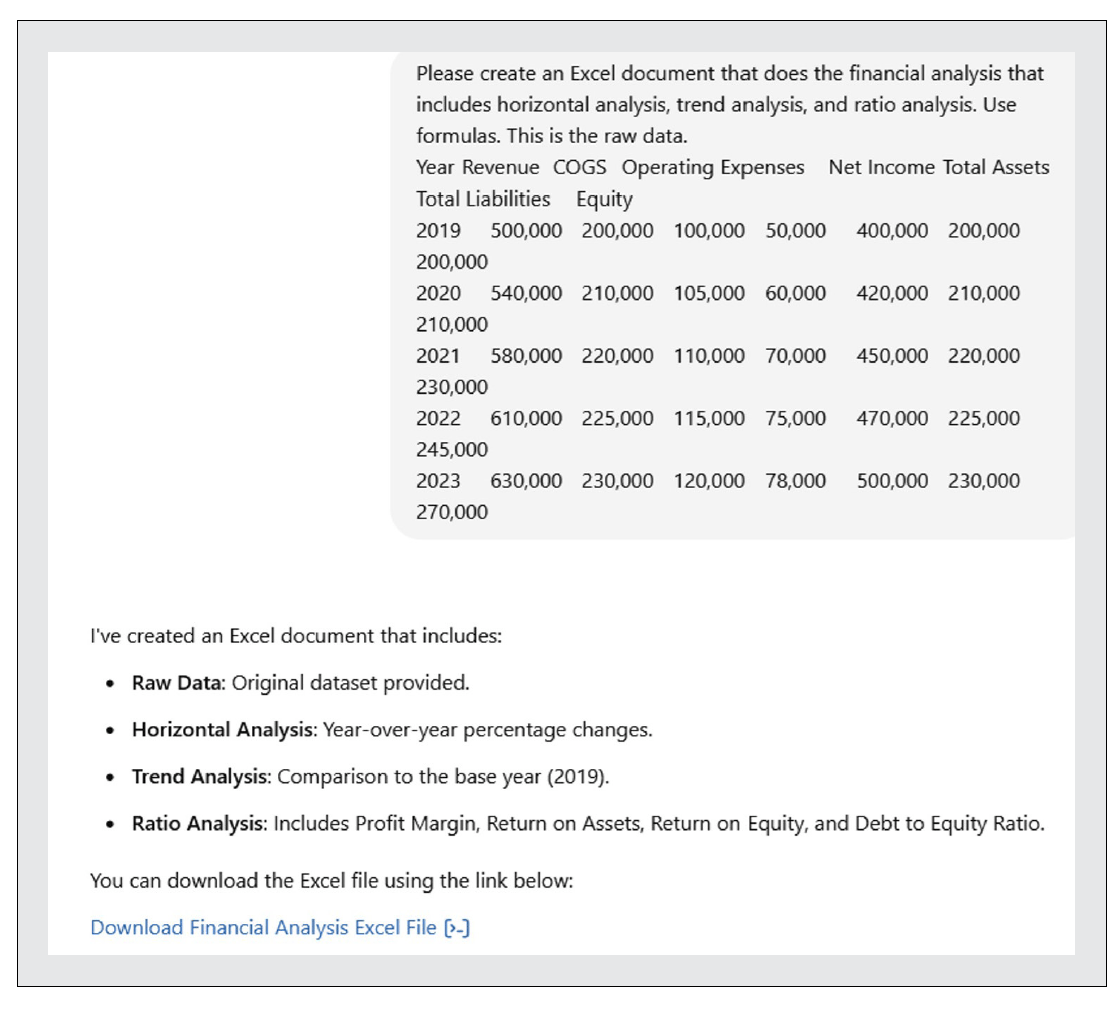Click the code icon after the download link
The image size is (1114, 1018).
[x=457, y=928]
